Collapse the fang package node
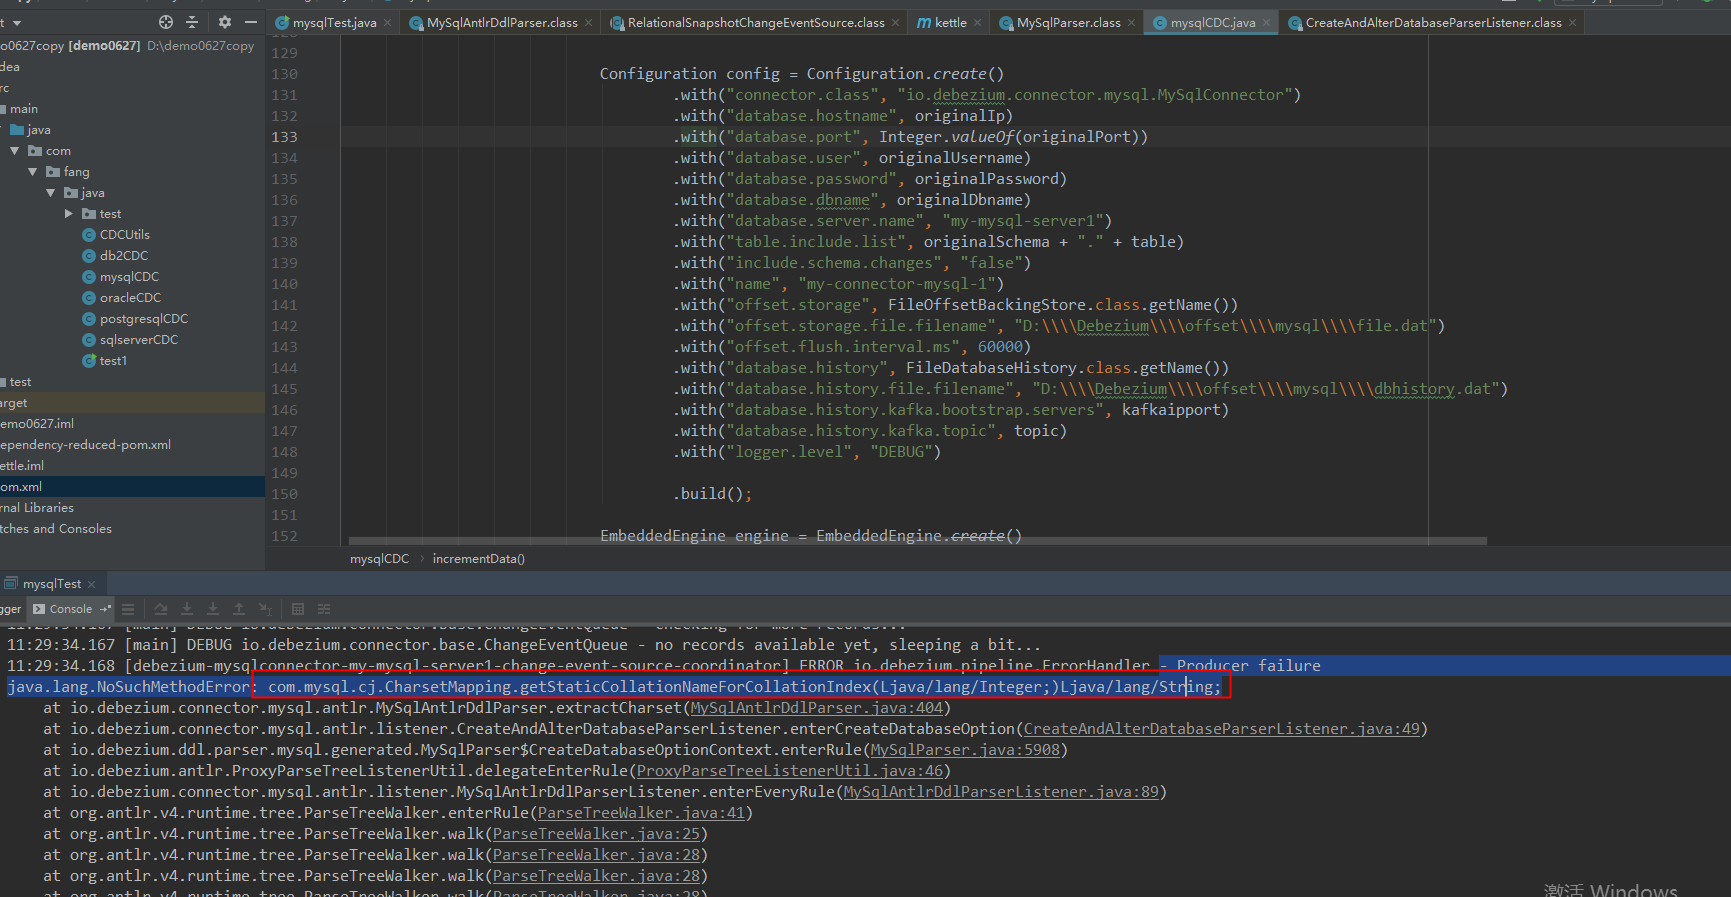This screenshot has height=897, width=1731. click(33, 172)
